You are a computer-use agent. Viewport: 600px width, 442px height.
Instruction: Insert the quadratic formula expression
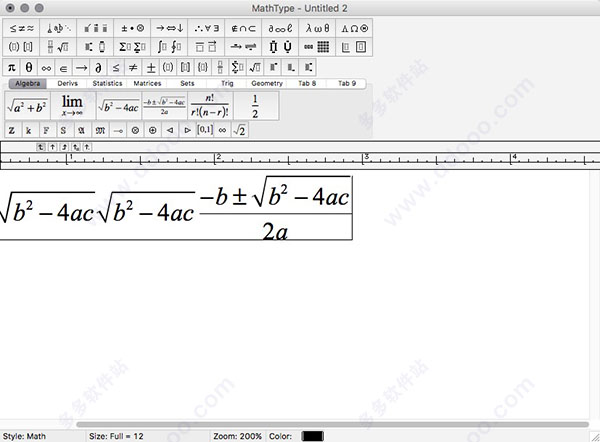[165, 106]
